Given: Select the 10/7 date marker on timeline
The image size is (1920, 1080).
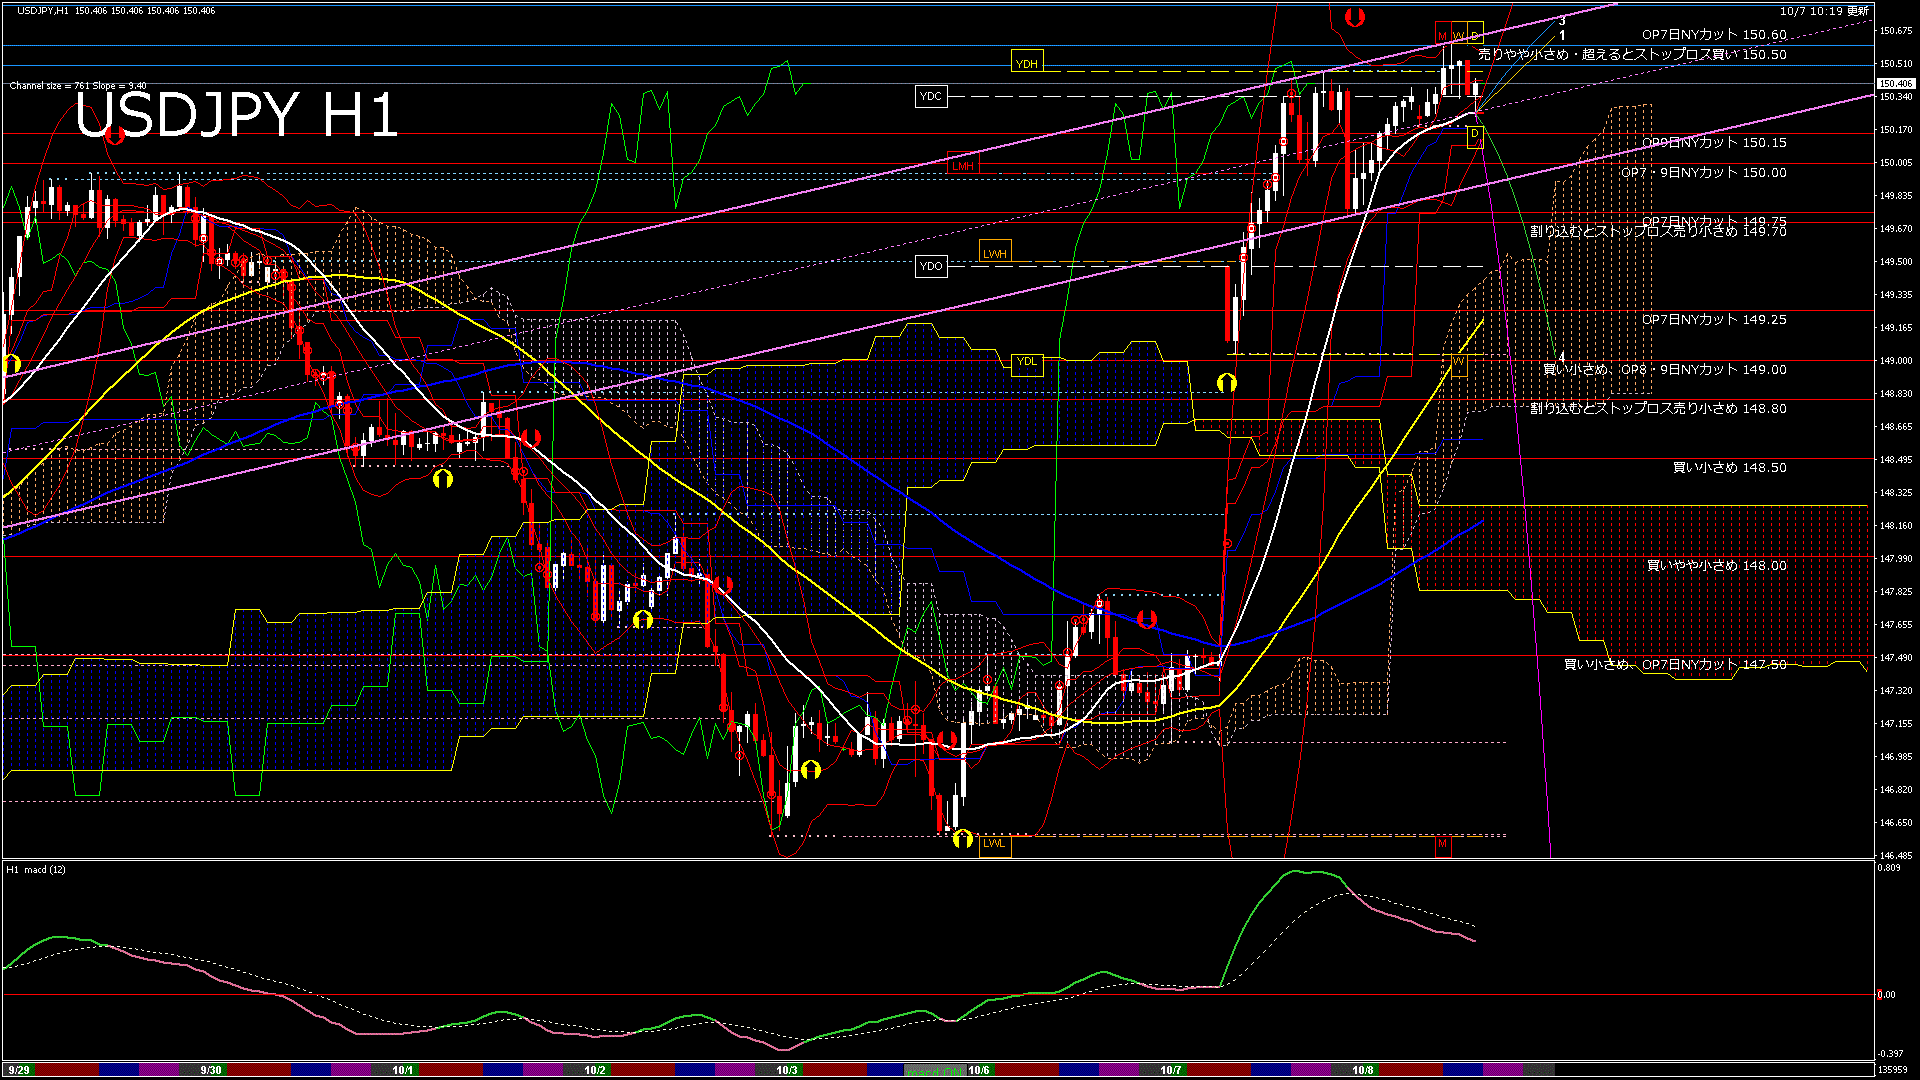Looking at the screenshot, I should [x=1170, y=1070].
